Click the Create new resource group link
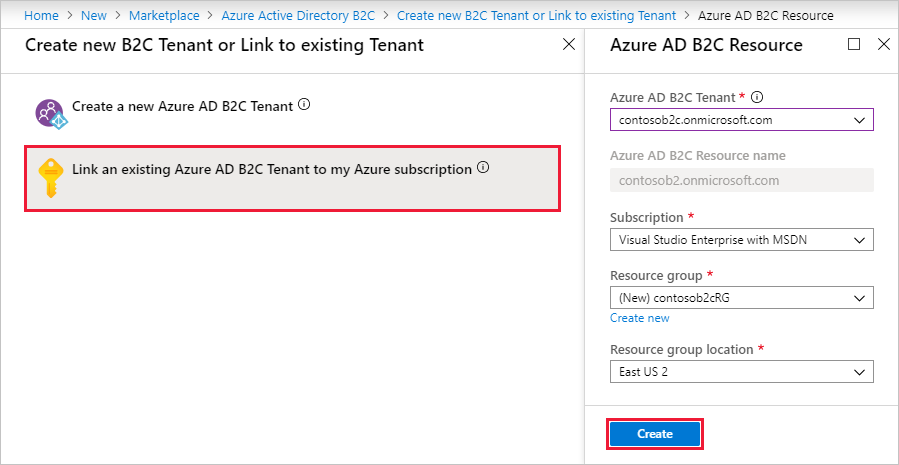 [640, 318]
